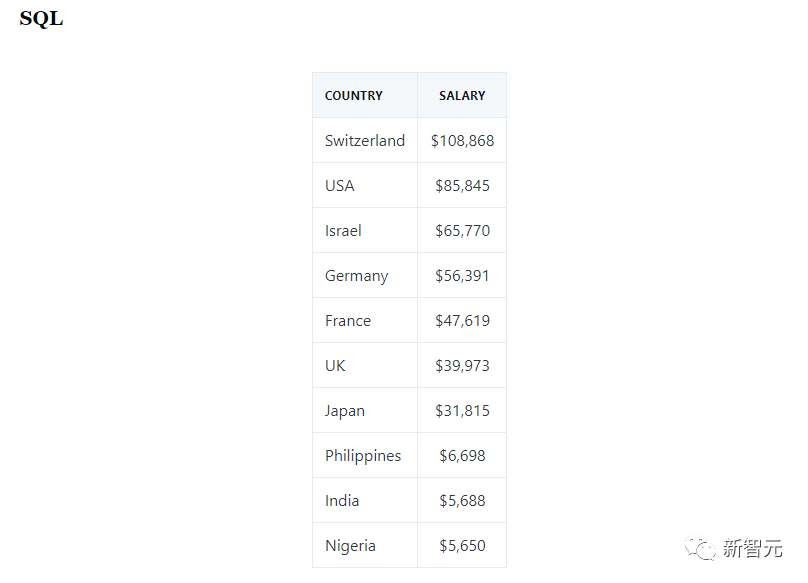808x583 pixels.
Task: Click the Germany country cell
Action: click(356, 276)
